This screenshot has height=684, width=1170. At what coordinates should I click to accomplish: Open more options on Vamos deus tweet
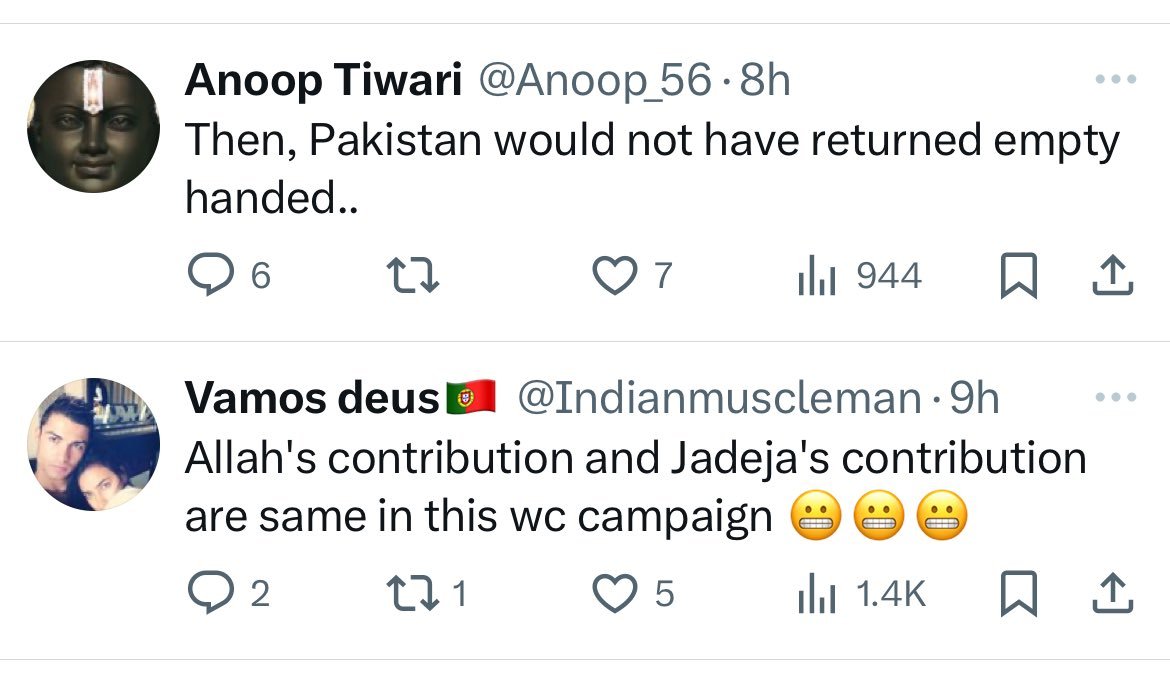coord(1115,398)
